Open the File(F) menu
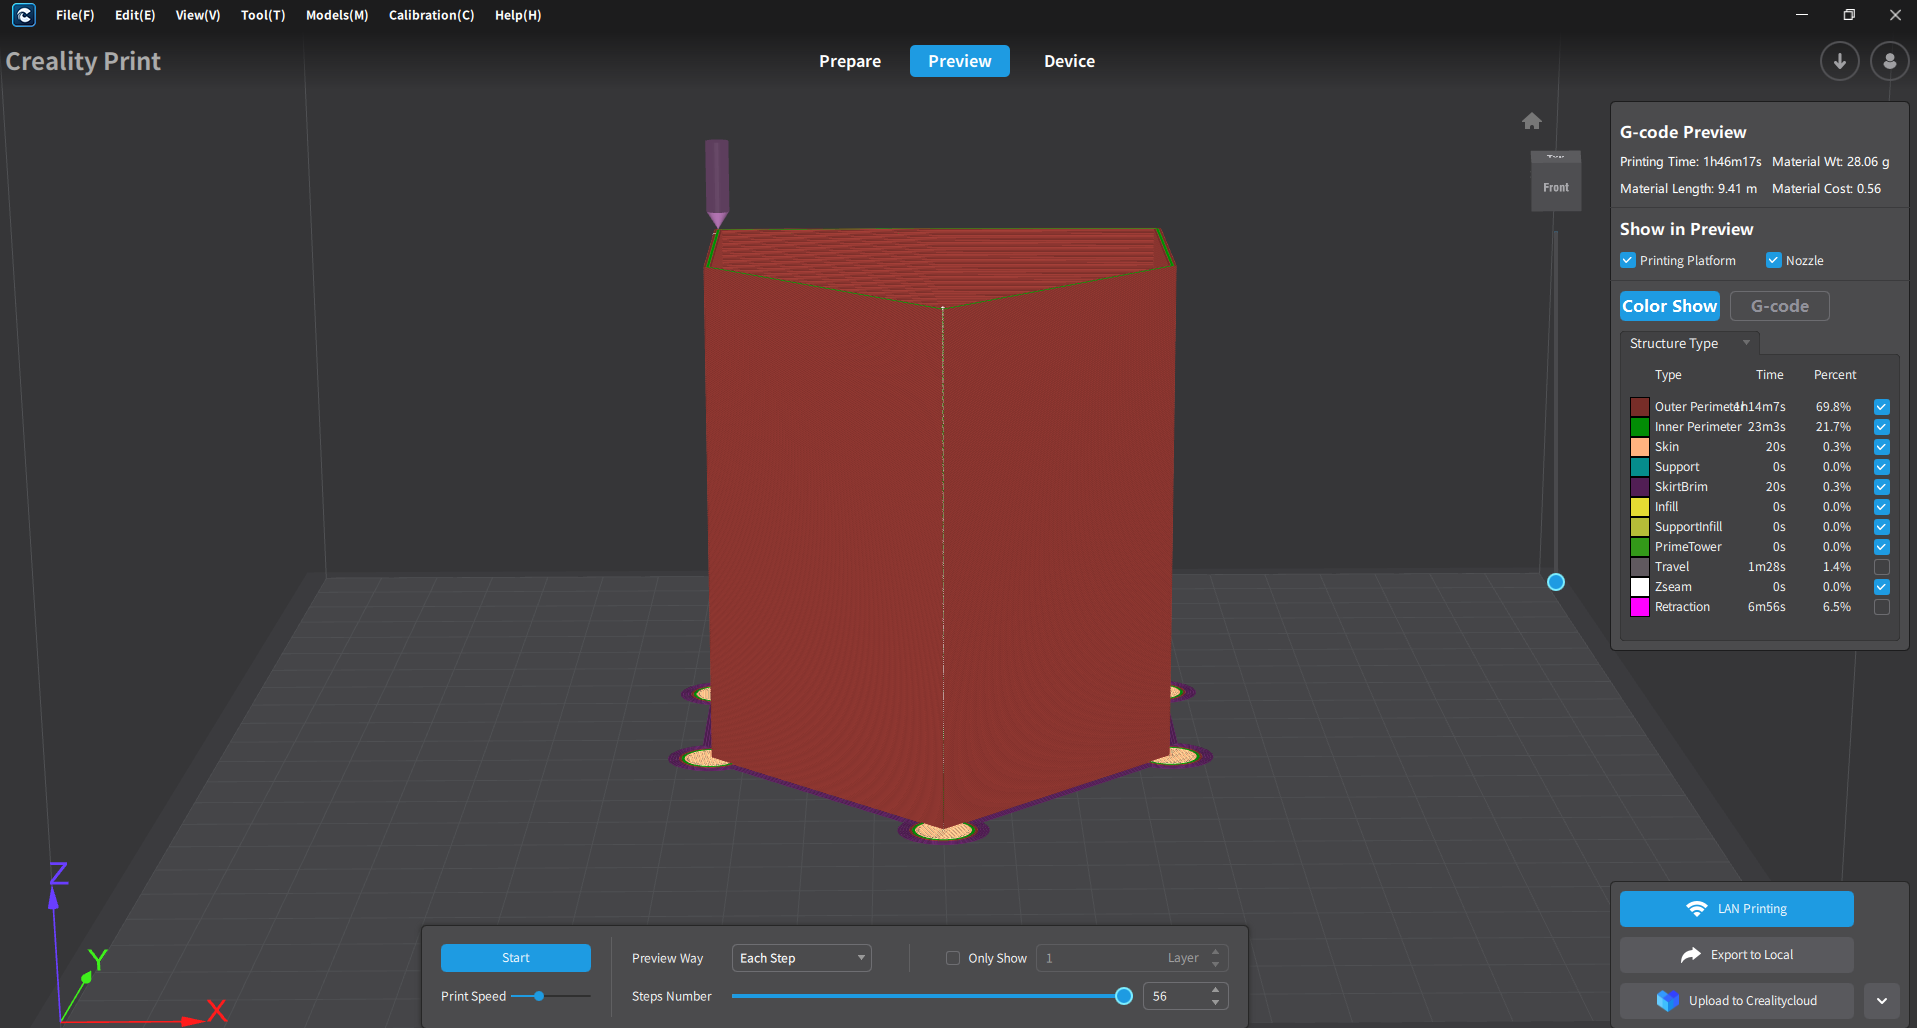This screenshot has width=1917, height=1028. [75, 15]
